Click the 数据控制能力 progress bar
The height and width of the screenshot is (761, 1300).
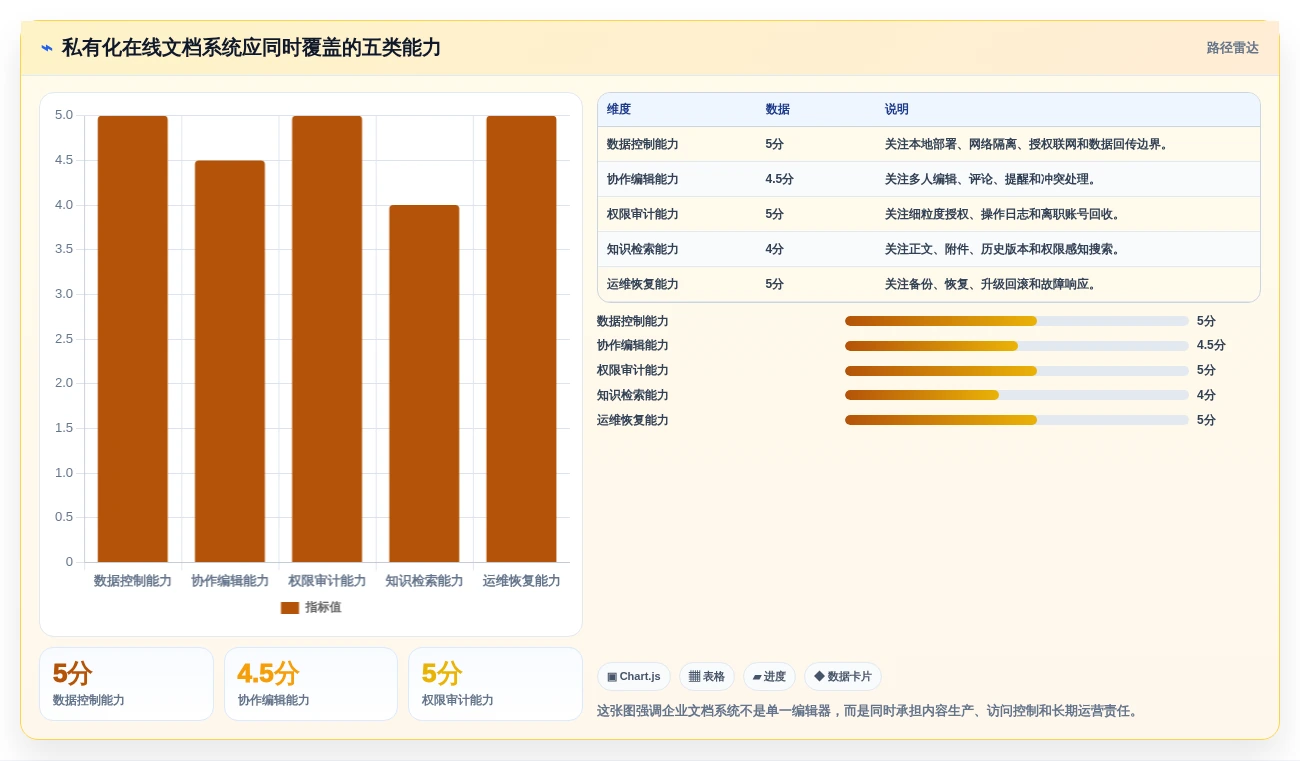tap(1017, 321)
